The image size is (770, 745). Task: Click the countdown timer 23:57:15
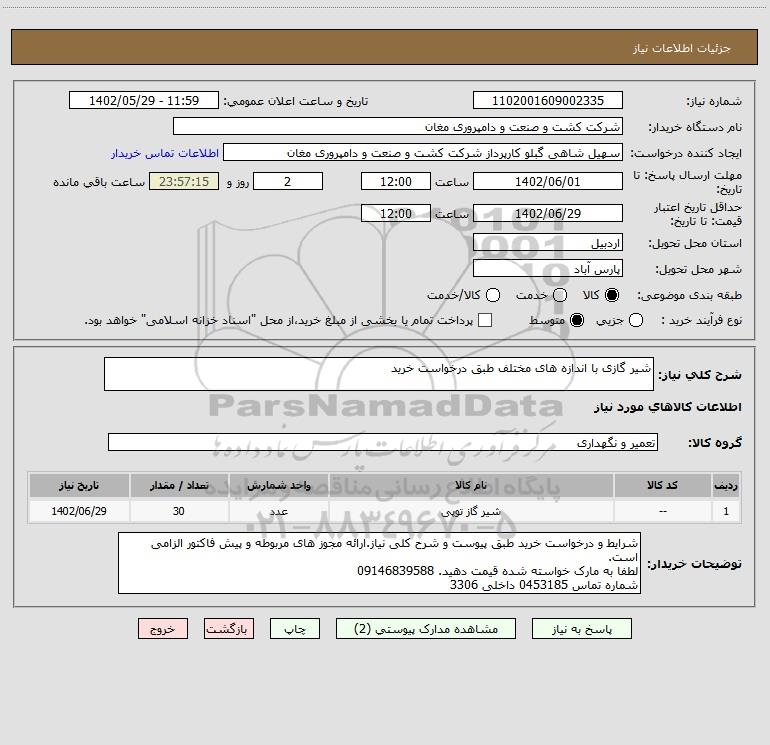[184, 181]
